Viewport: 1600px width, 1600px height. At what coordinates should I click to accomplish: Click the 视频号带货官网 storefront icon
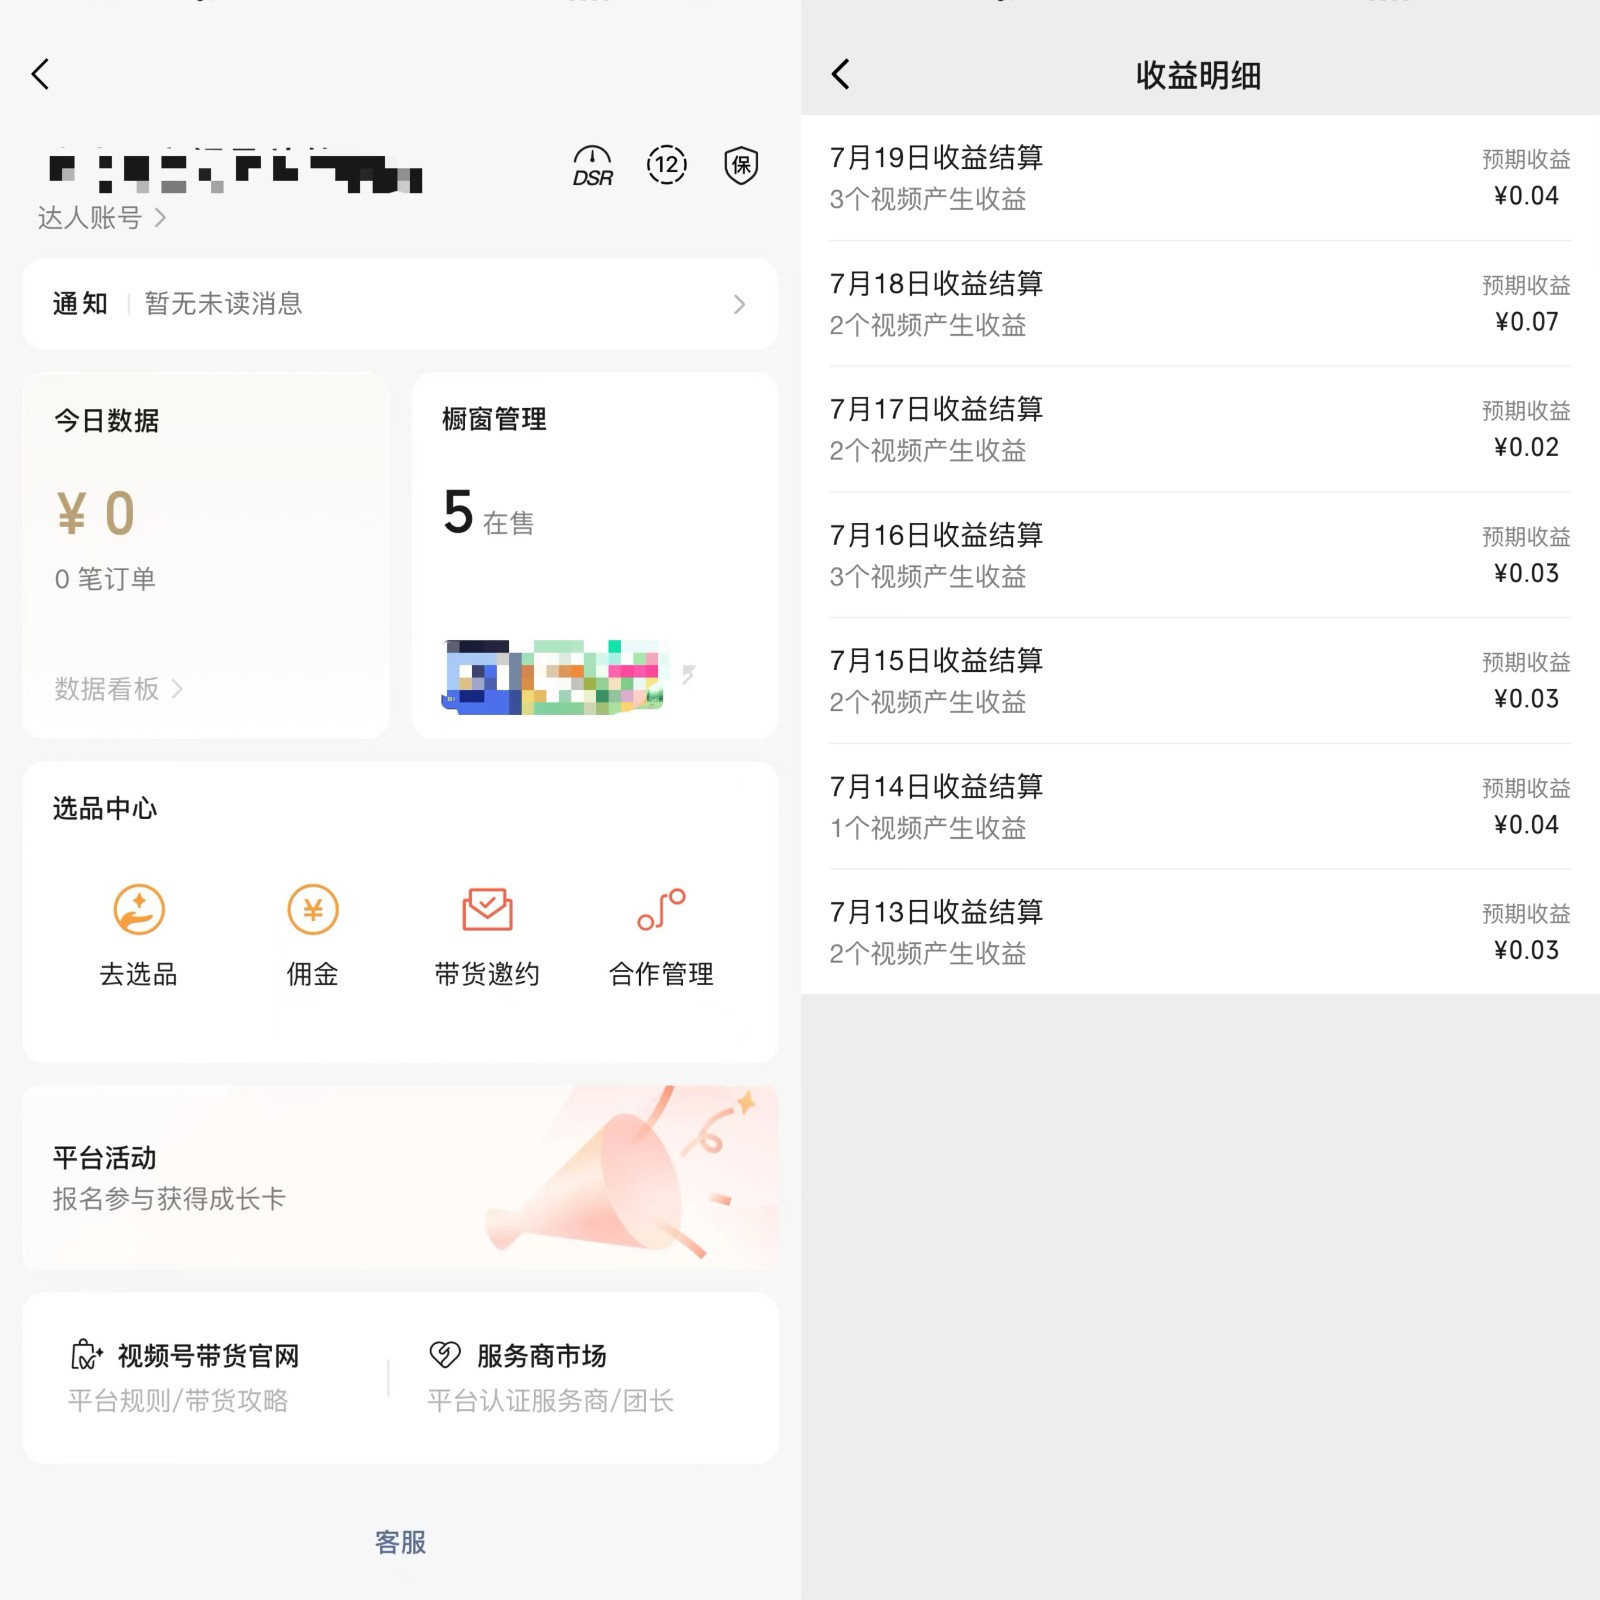[85, 1355]
